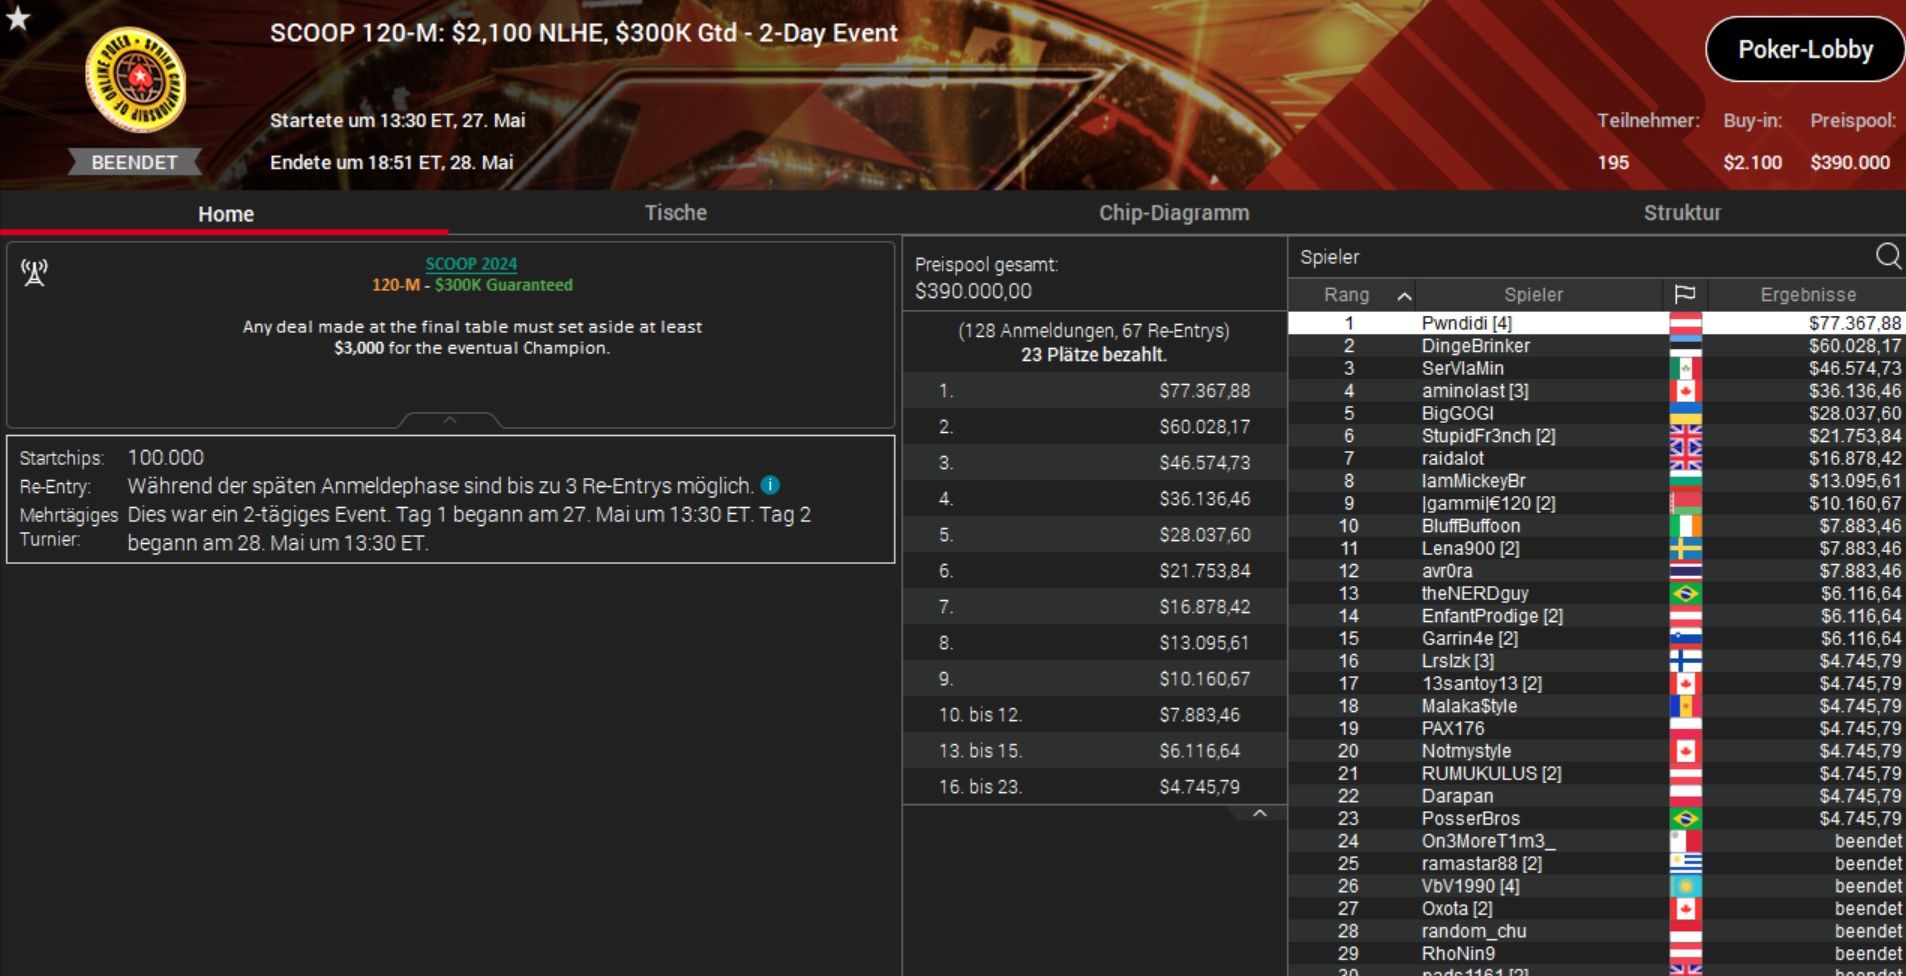The image size is (1906, 976).
Task: Click the favorite star icon
Action: 18,18
